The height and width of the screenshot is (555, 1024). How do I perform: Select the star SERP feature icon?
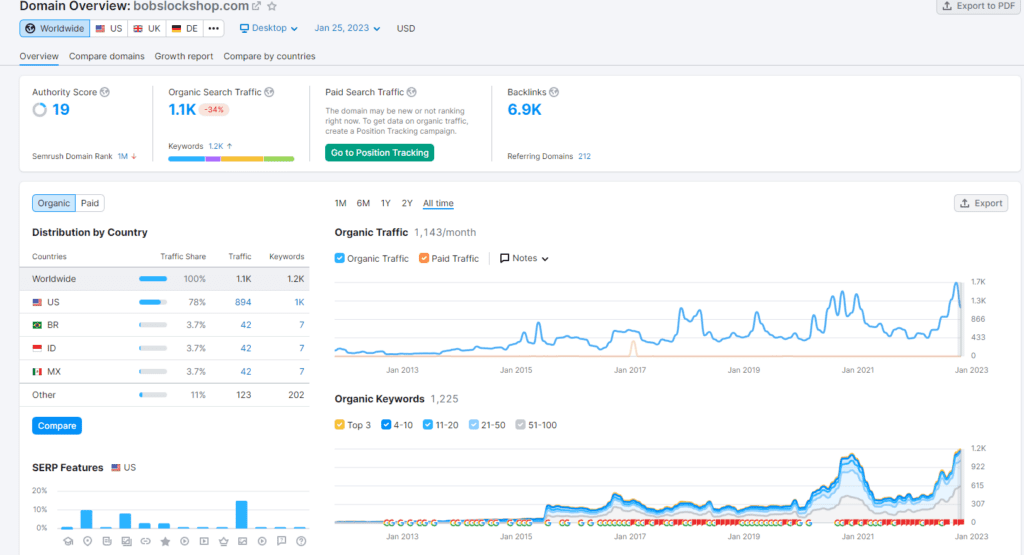click(x=165, y=541)
